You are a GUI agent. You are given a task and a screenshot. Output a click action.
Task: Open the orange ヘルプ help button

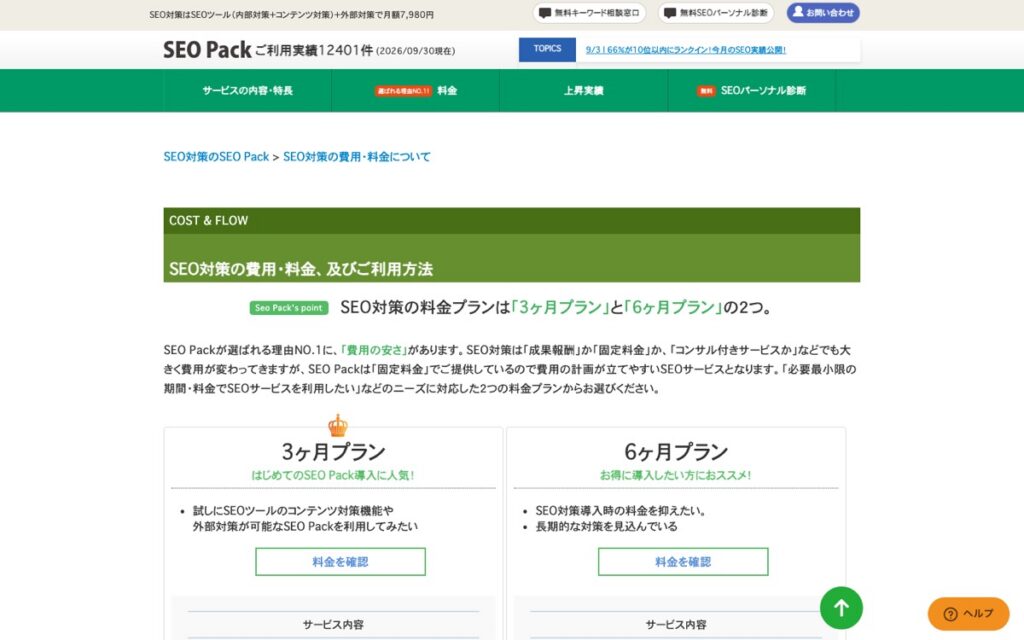(968, 614)
